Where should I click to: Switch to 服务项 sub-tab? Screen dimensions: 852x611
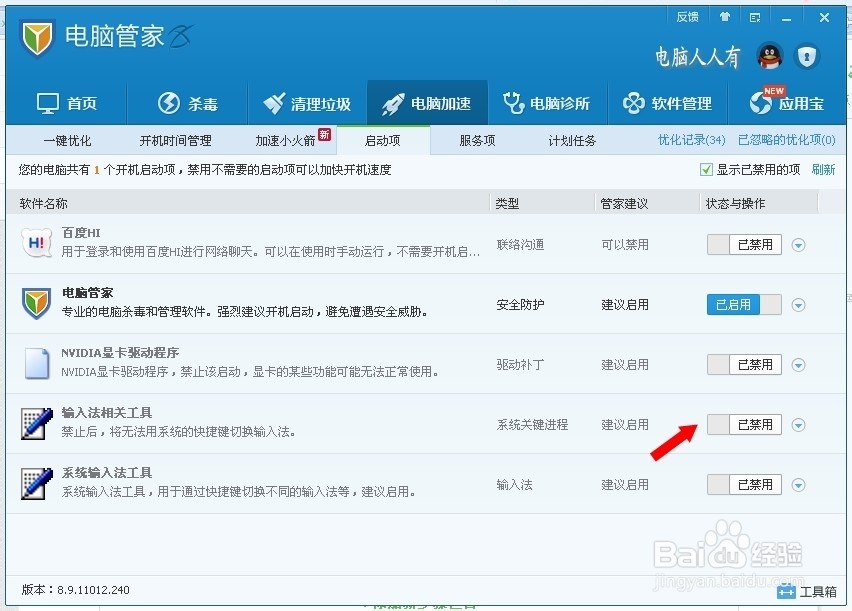[x=477, y=141]
